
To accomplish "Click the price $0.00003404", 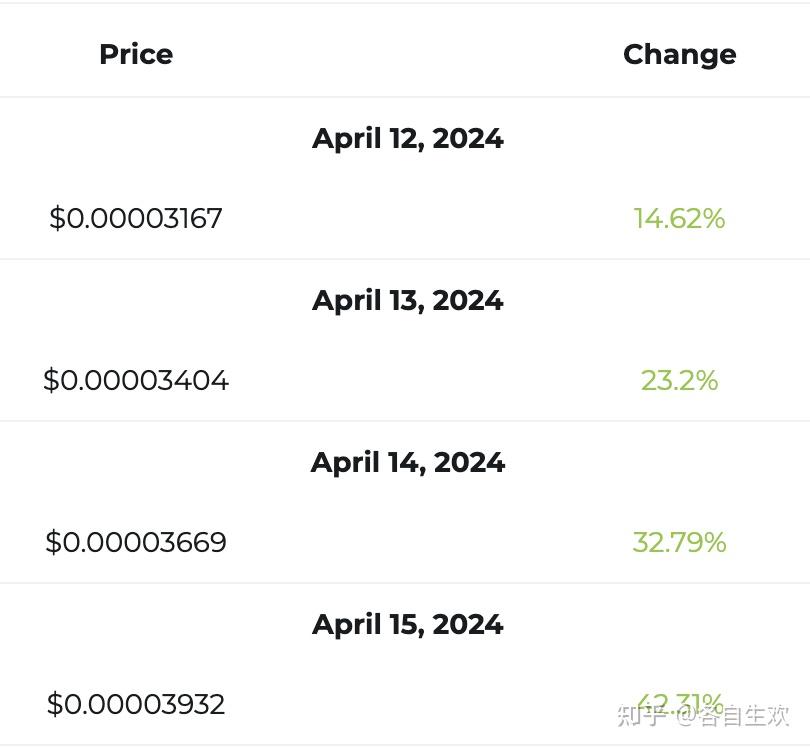I will 136,380.
